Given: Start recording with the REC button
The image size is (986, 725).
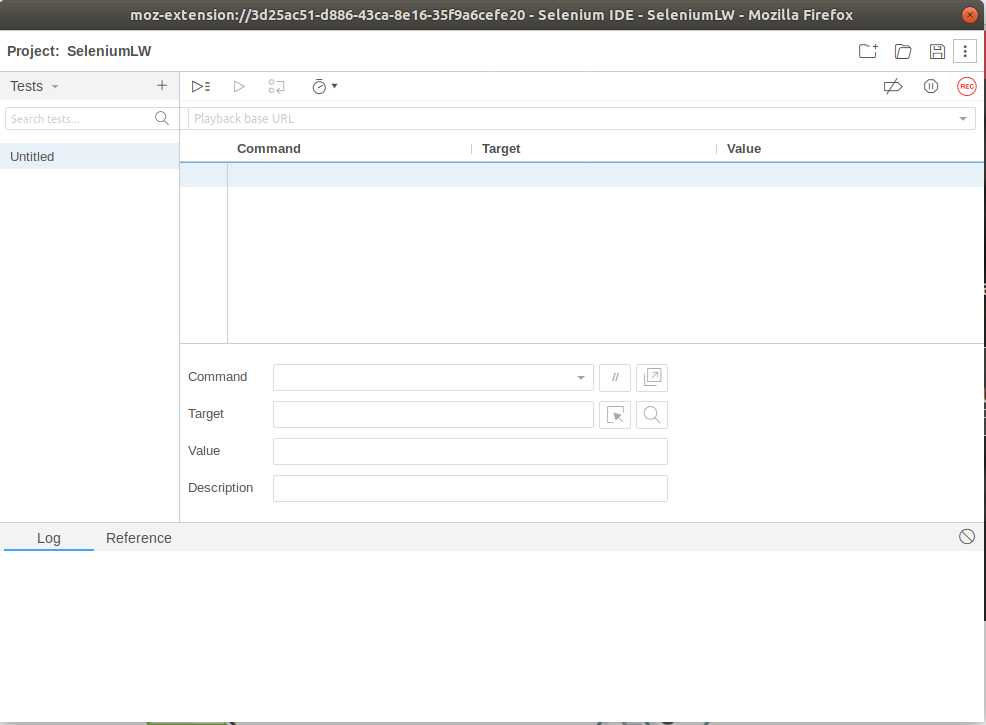Looking at the screenshot, I should click(x=966, y=87).
